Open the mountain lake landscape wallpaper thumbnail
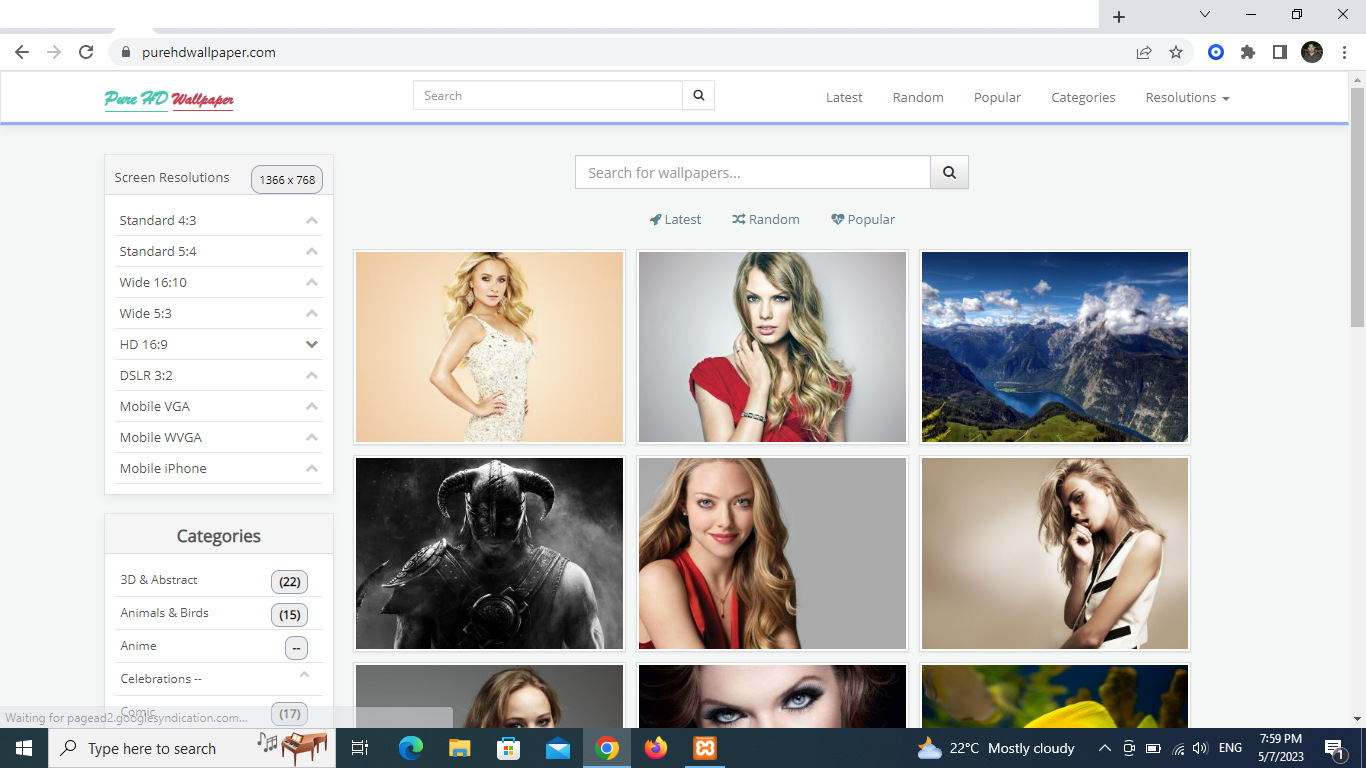 (x=1055, y=346)
